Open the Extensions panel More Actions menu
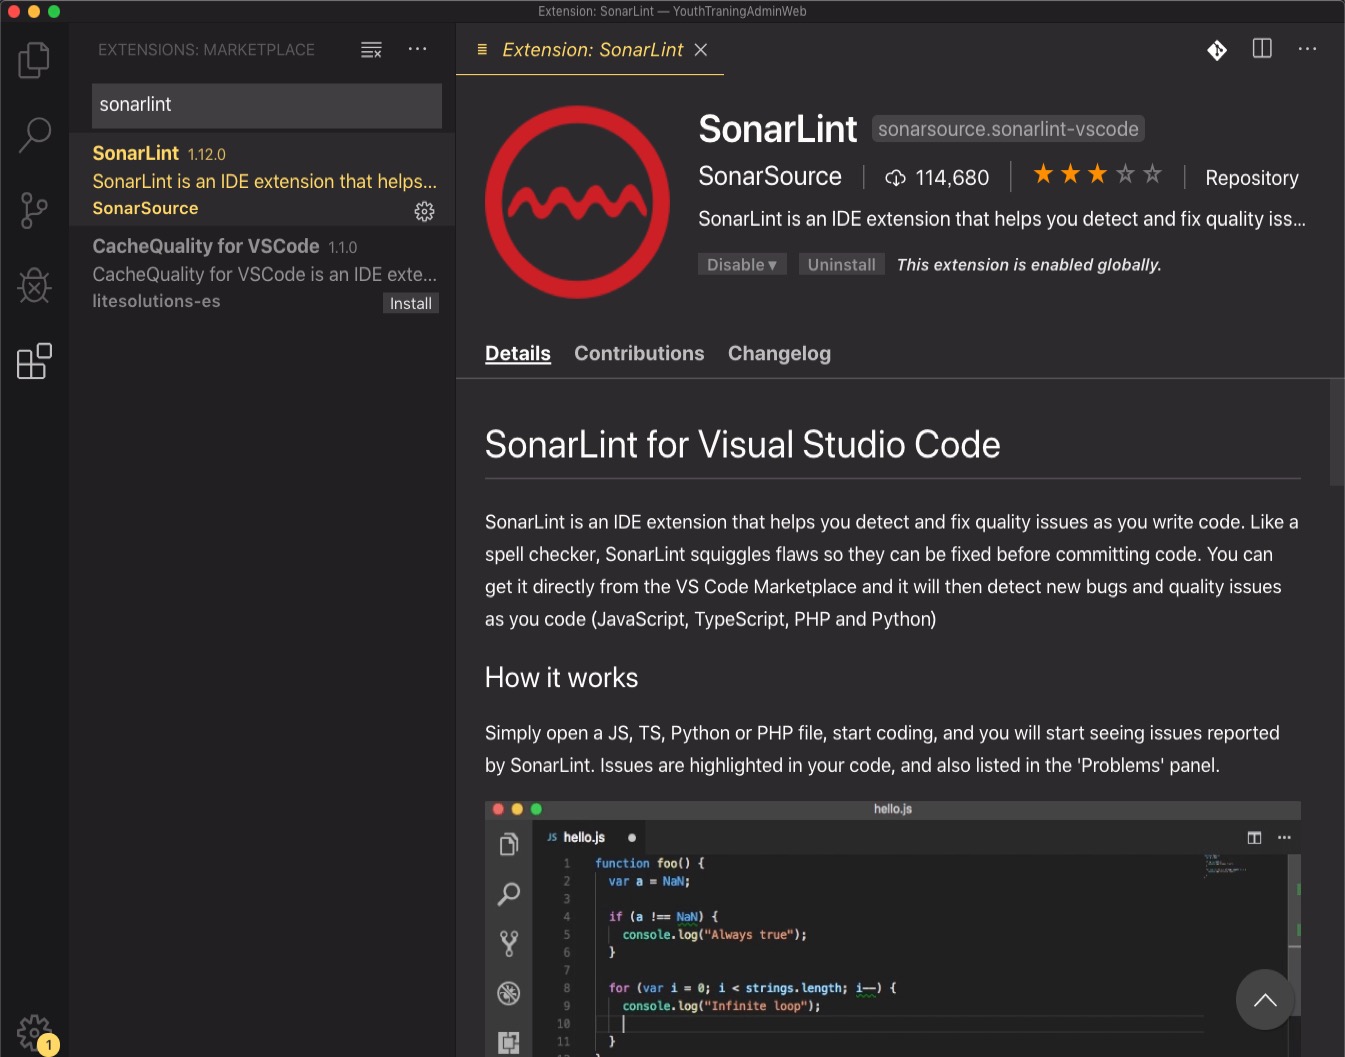This screenshot has width=1345, height=1057. click(x=417, y=49)
